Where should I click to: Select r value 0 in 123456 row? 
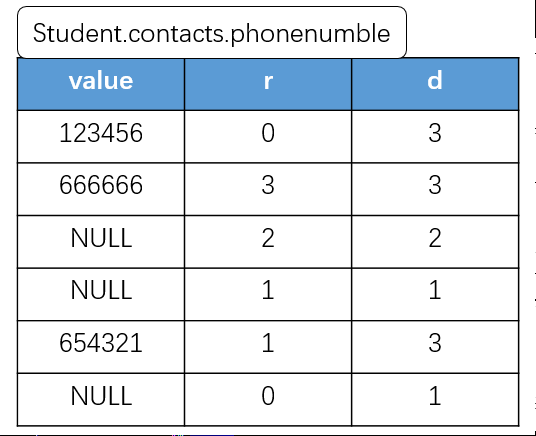[268, 137]
